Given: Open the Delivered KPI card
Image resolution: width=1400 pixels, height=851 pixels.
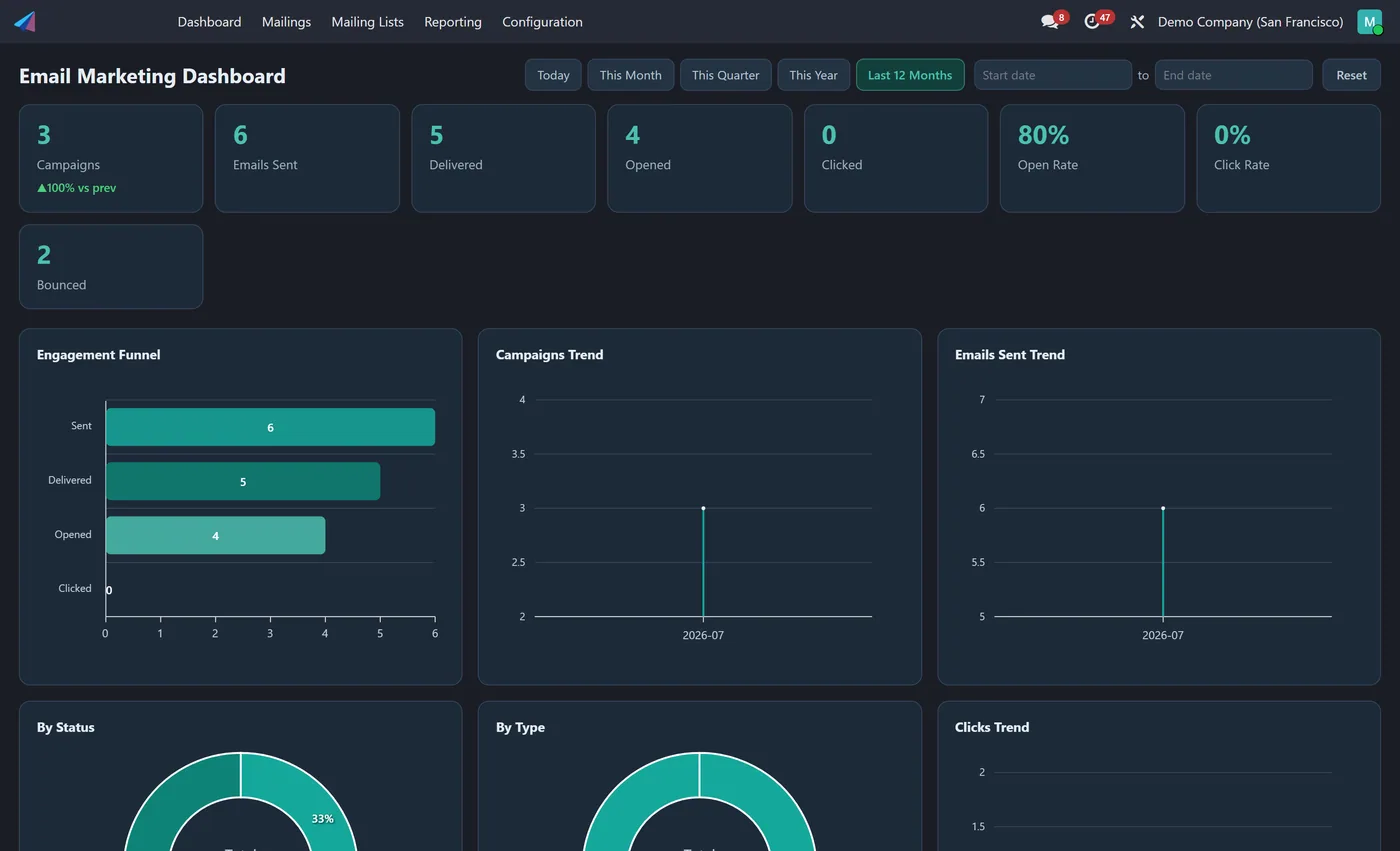Looking at the screenshot, I should (x=503, y=158).
